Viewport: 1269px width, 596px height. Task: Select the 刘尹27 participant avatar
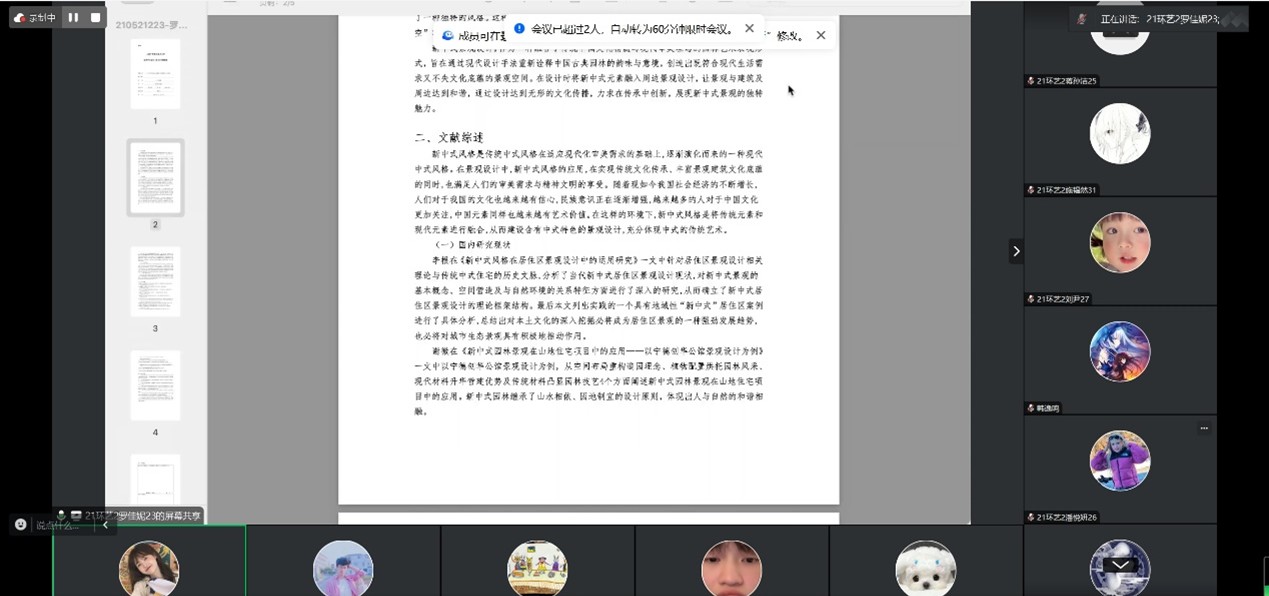click(x=1120, y=243)
